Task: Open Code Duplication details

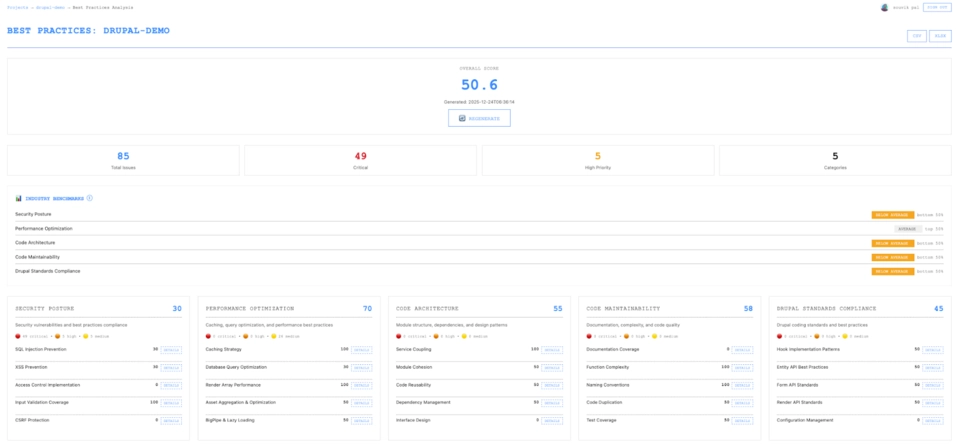Action: click(742, 403)
